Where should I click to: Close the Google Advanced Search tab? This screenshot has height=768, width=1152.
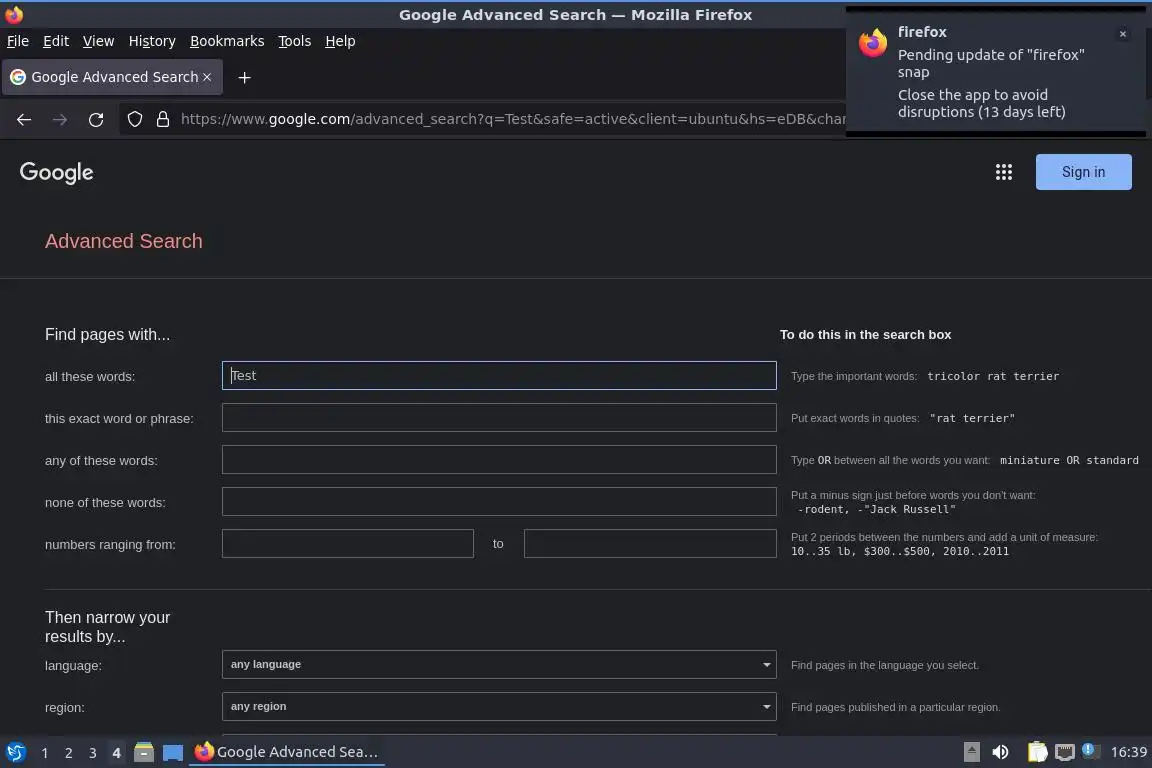[207, 77]
